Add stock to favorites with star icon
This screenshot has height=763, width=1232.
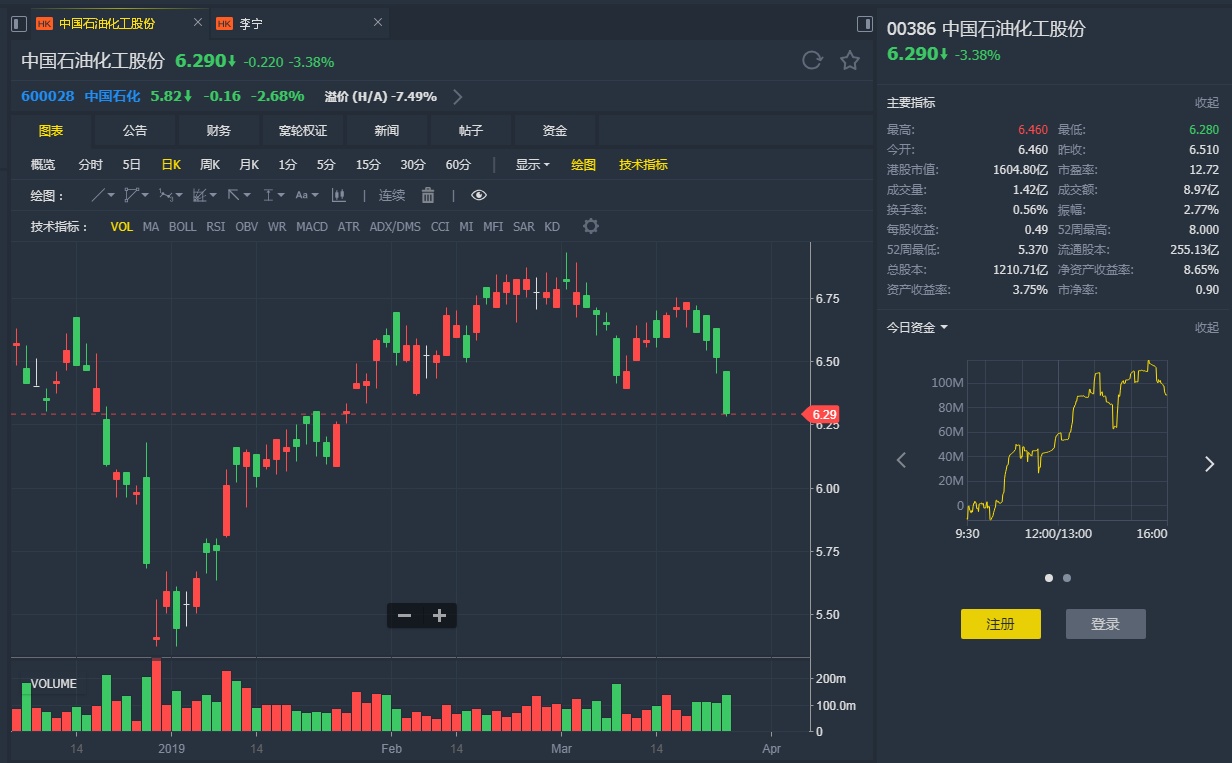click(850, 61)
